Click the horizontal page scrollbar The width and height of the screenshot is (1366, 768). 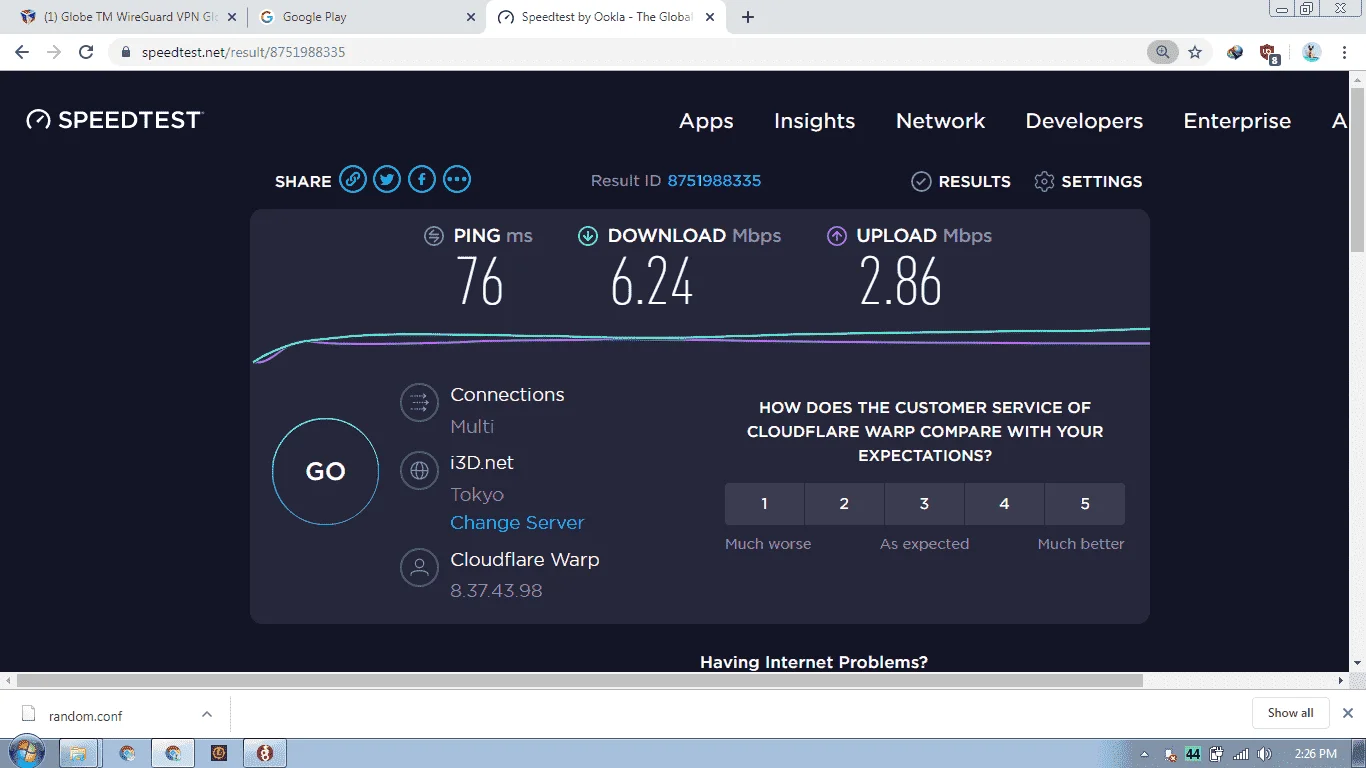pyautogui.click(x=580, y=680)
